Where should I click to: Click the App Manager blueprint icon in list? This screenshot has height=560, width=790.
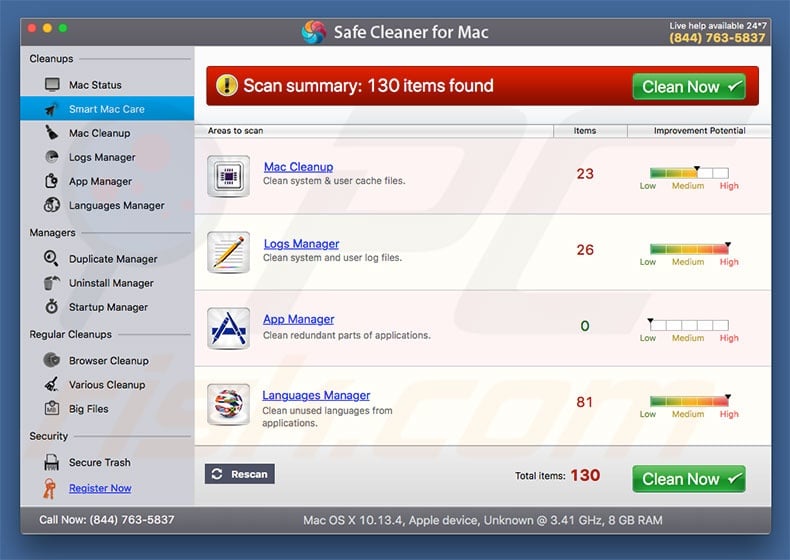(228, 328)
